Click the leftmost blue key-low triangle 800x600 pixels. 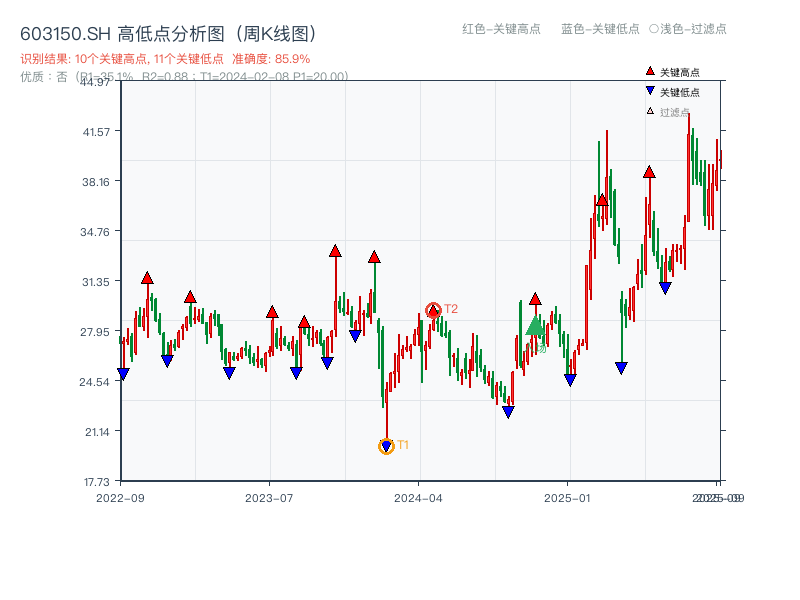123,374
